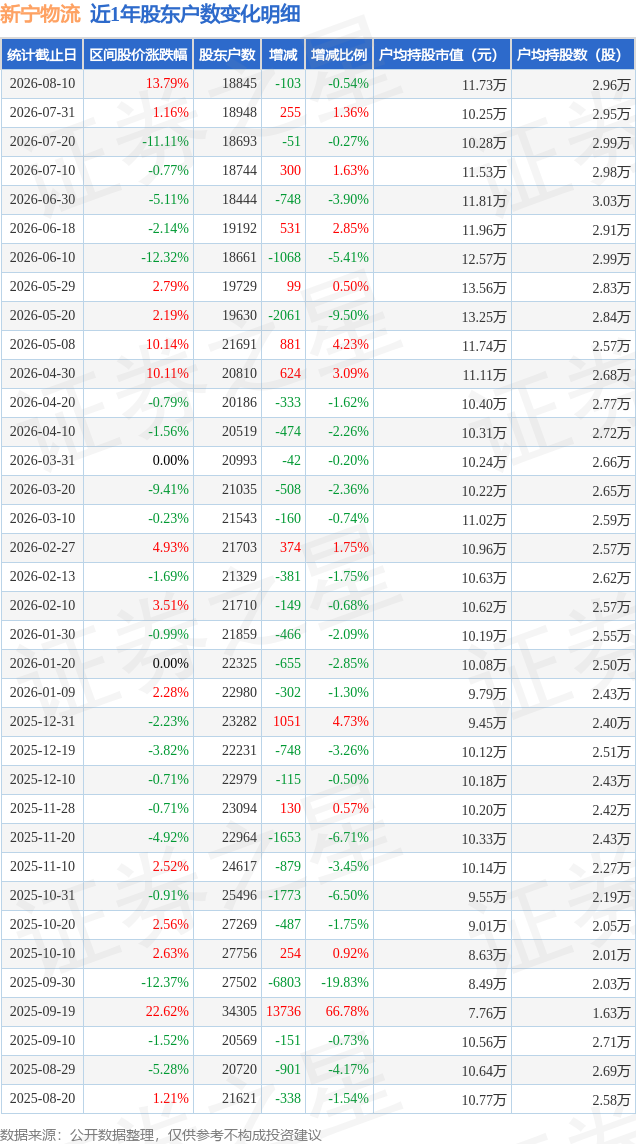The width and height of the screenshot is (636, 1144).
Task: Click the 增减 column header
Action: coord(283,55)
